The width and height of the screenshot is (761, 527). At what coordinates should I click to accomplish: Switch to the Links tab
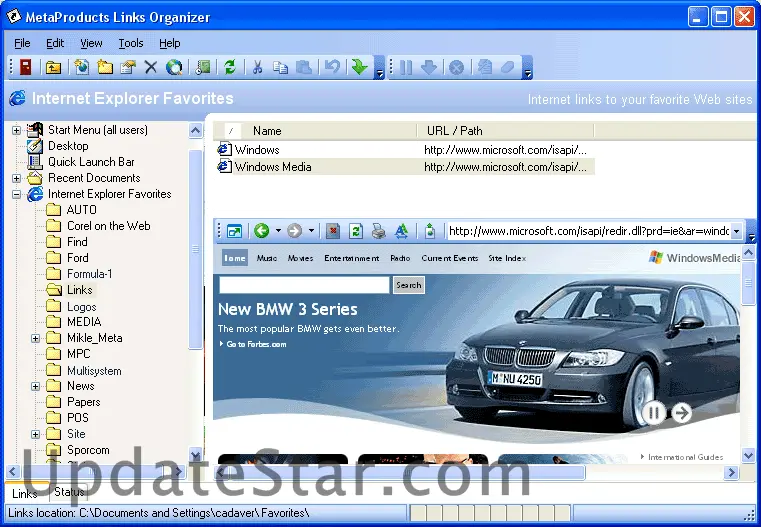[x=25, y=494]
